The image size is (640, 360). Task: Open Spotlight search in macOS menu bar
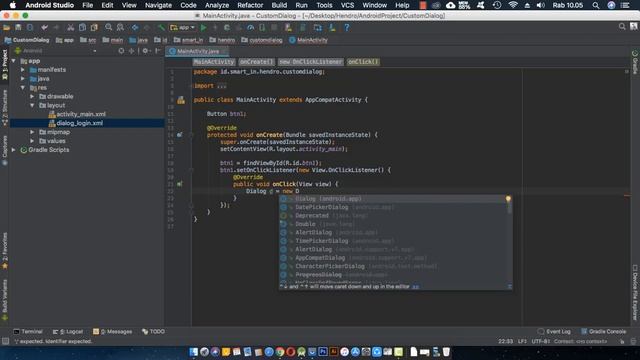point(596,5)
